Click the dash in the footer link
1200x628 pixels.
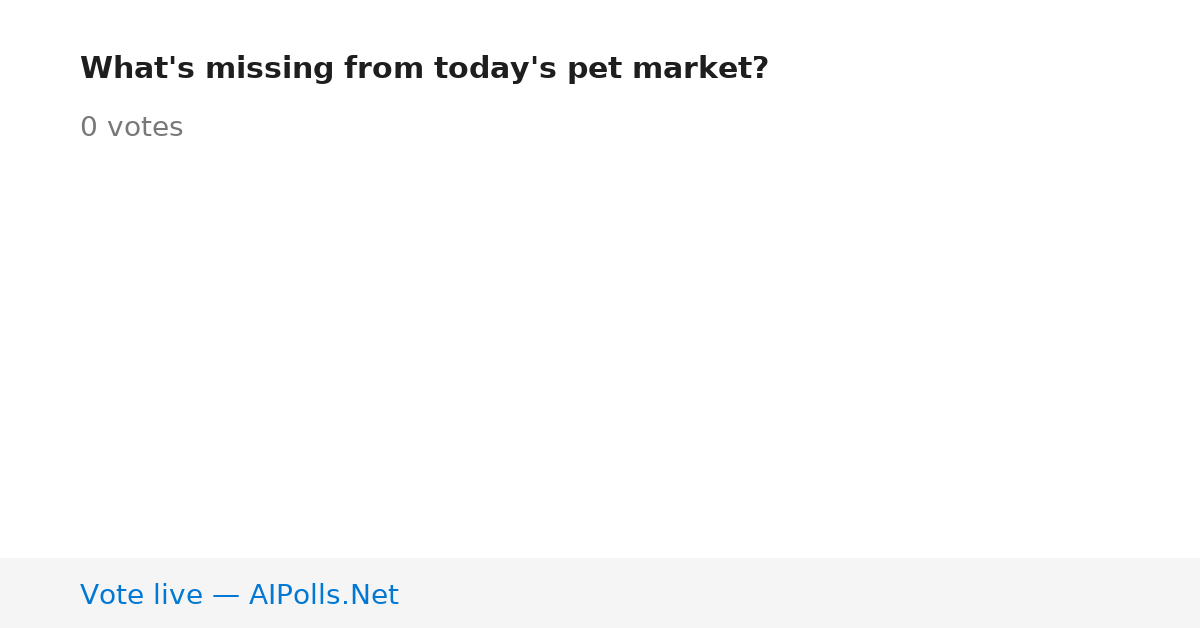(226, 596)
